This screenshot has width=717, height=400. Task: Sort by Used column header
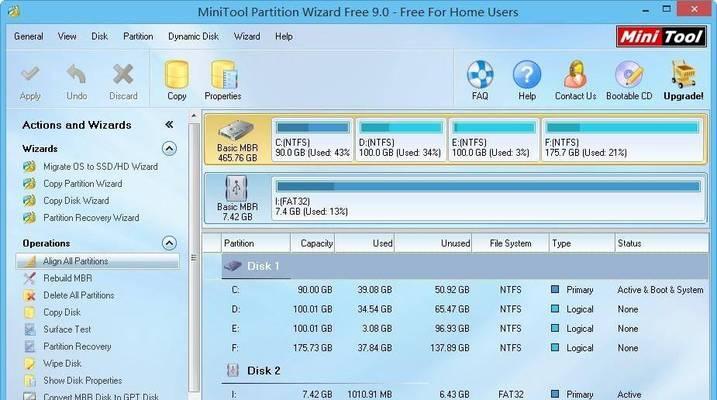(364, 243)
